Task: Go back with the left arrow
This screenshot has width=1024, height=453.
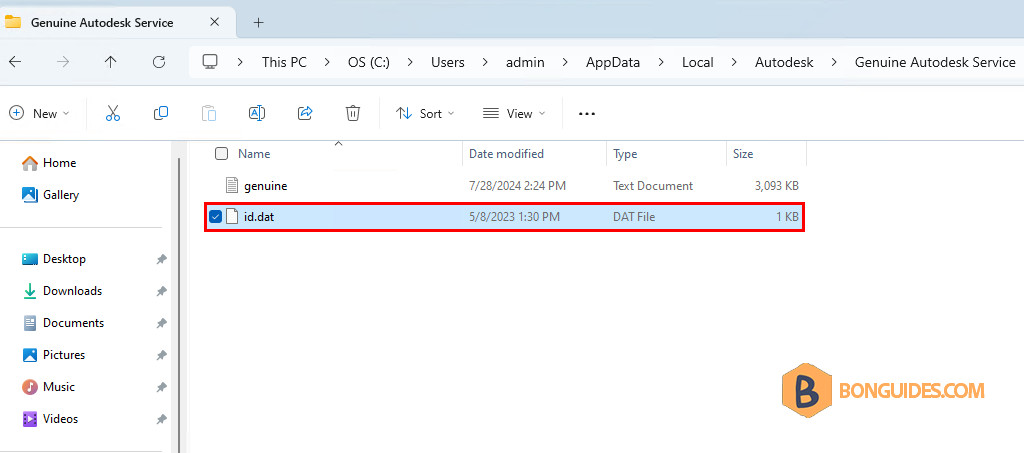Action: [14, 62]
